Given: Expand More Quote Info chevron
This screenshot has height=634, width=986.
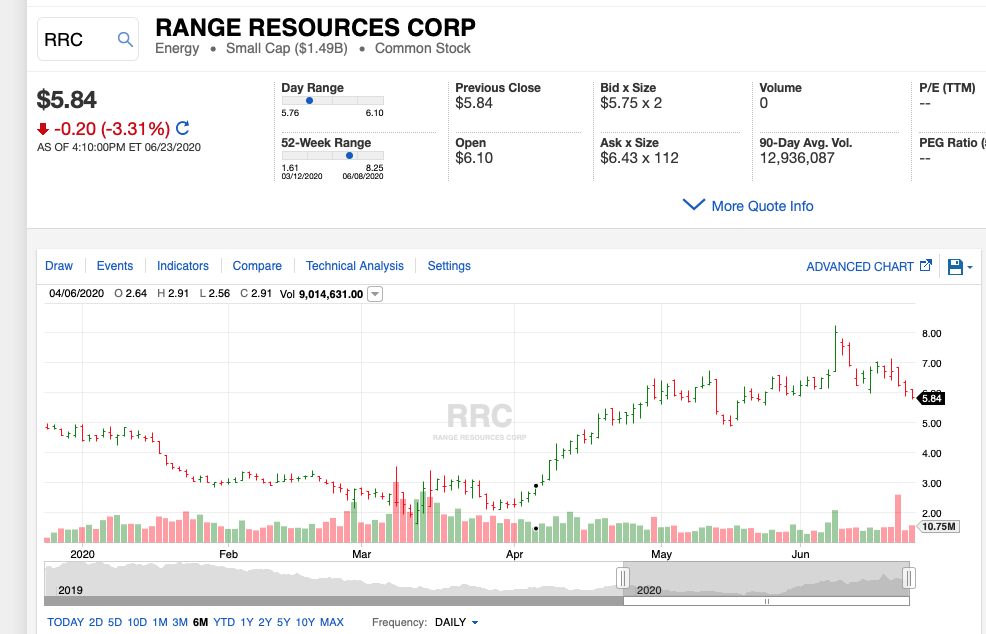Looking at the screenshot, I should (x=694, y=205).
